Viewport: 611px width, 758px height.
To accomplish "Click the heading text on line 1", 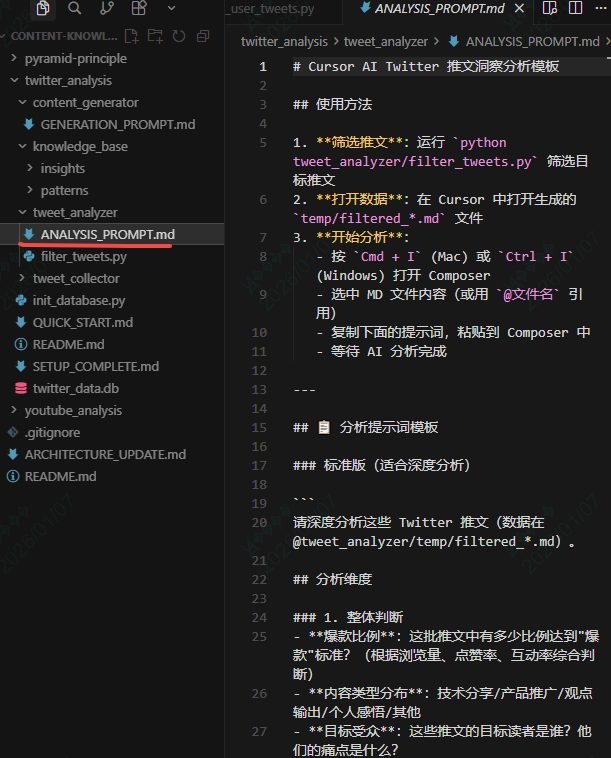I will 426,66.
